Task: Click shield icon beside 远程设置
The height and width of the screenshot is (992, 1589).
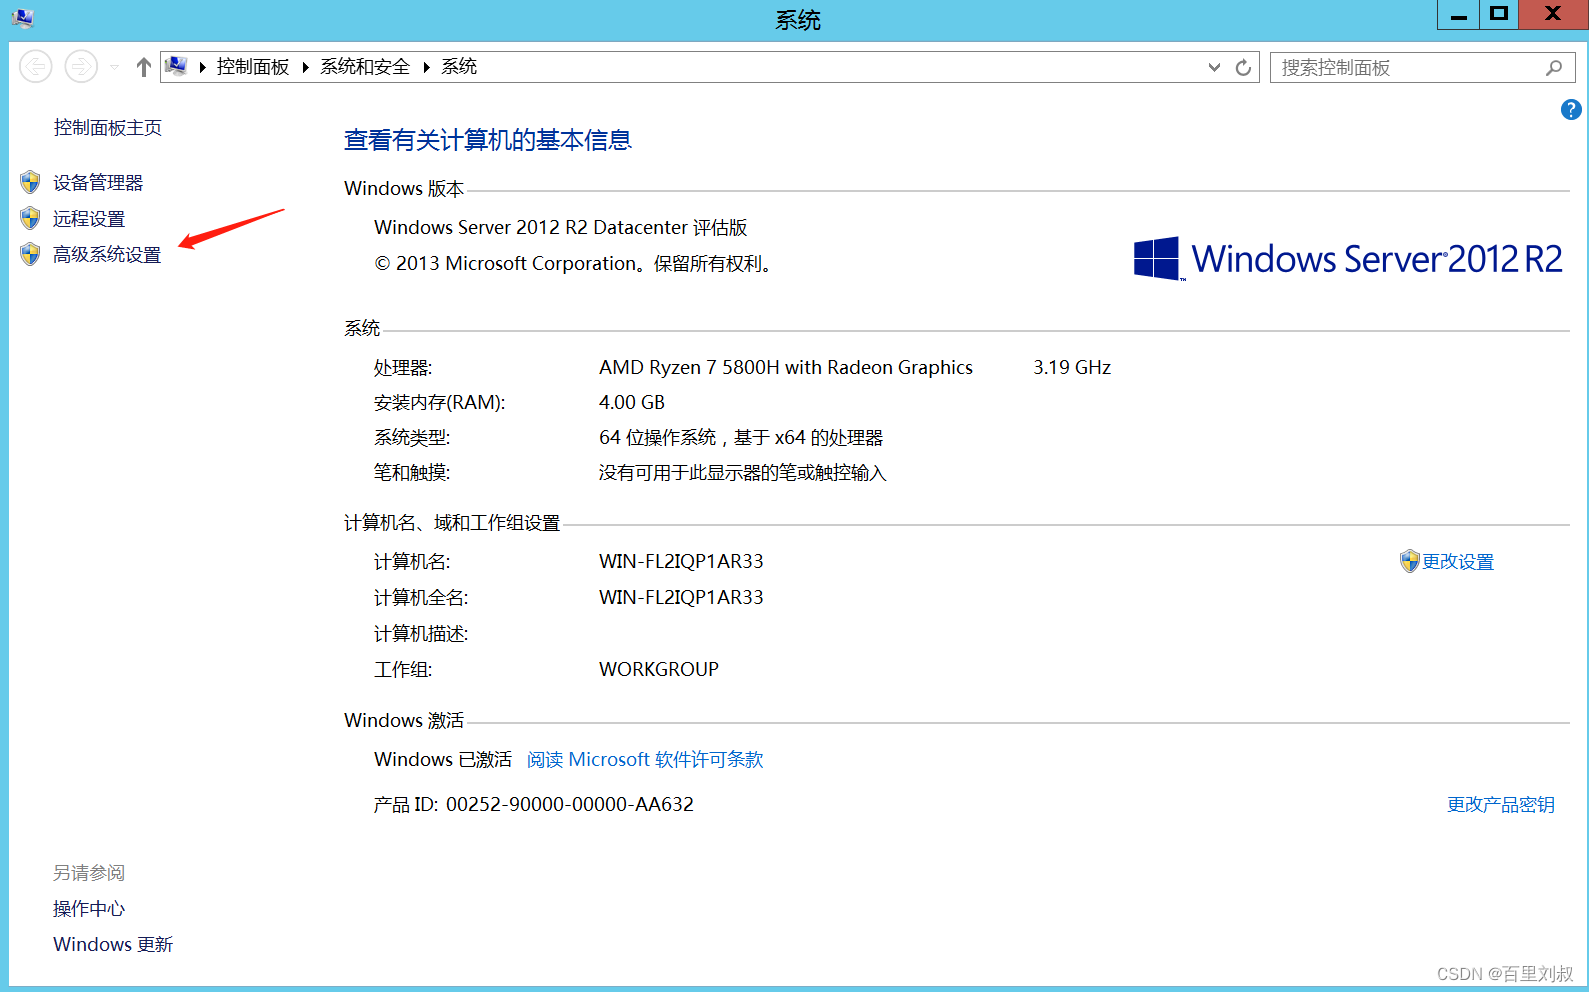Action: (30, 218)
